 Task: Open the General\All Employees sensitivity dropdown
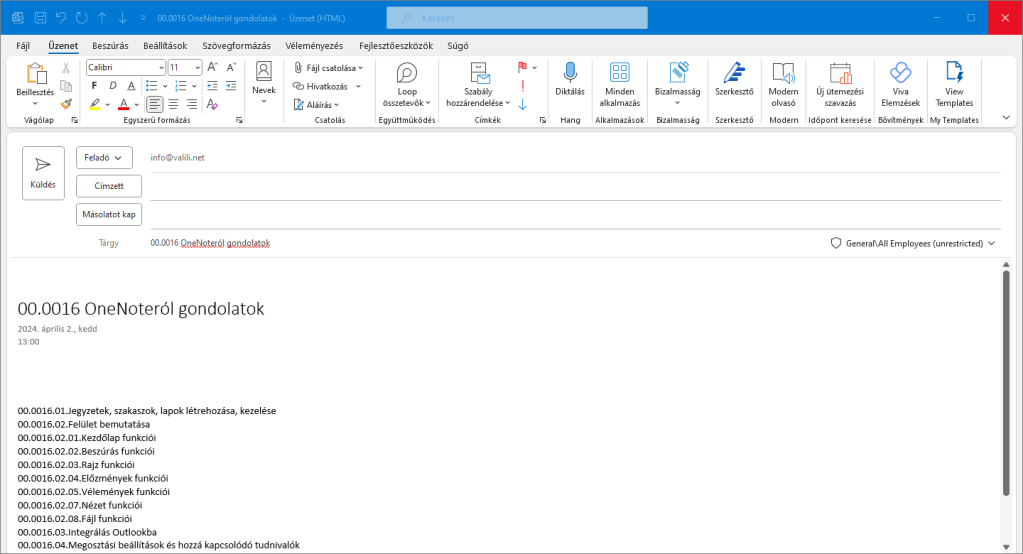coord(991,243)
